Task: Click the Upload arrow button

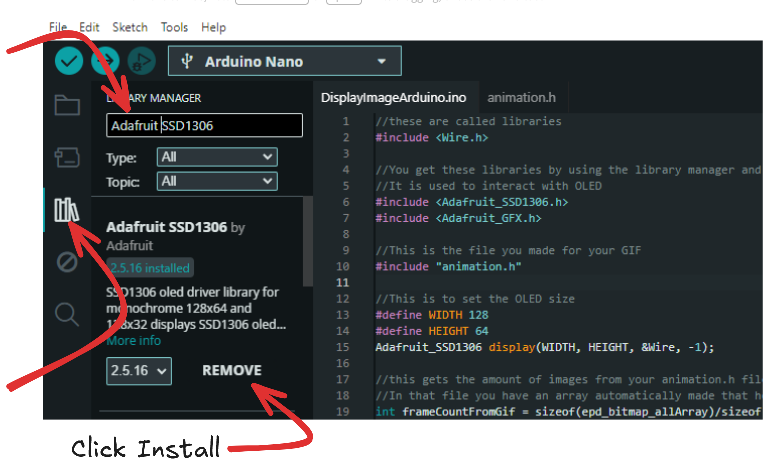Action: (x=104, y=61)
